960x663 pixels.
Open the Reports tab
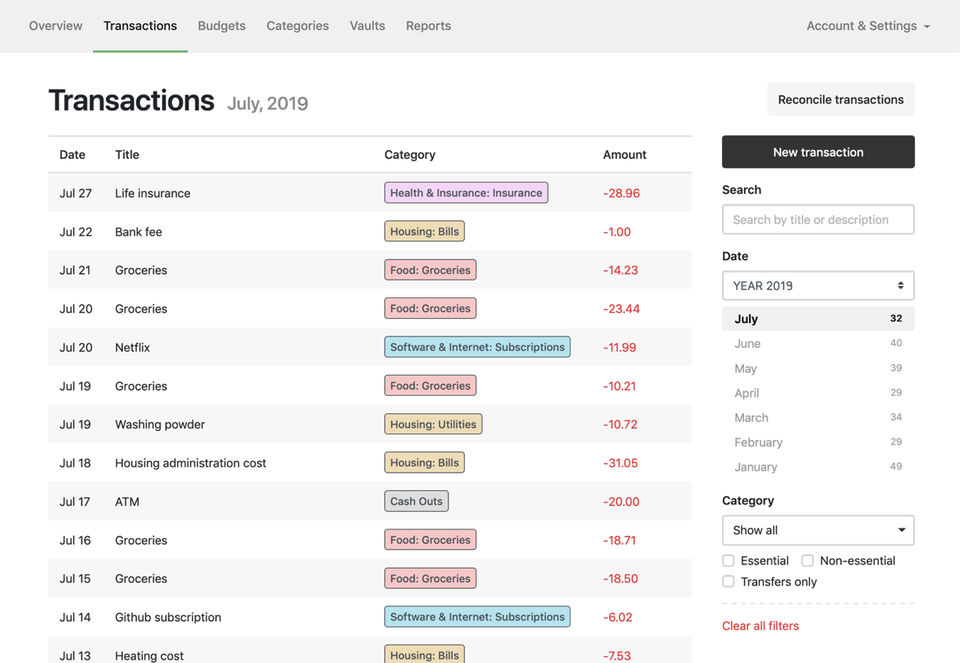point(429,26)
